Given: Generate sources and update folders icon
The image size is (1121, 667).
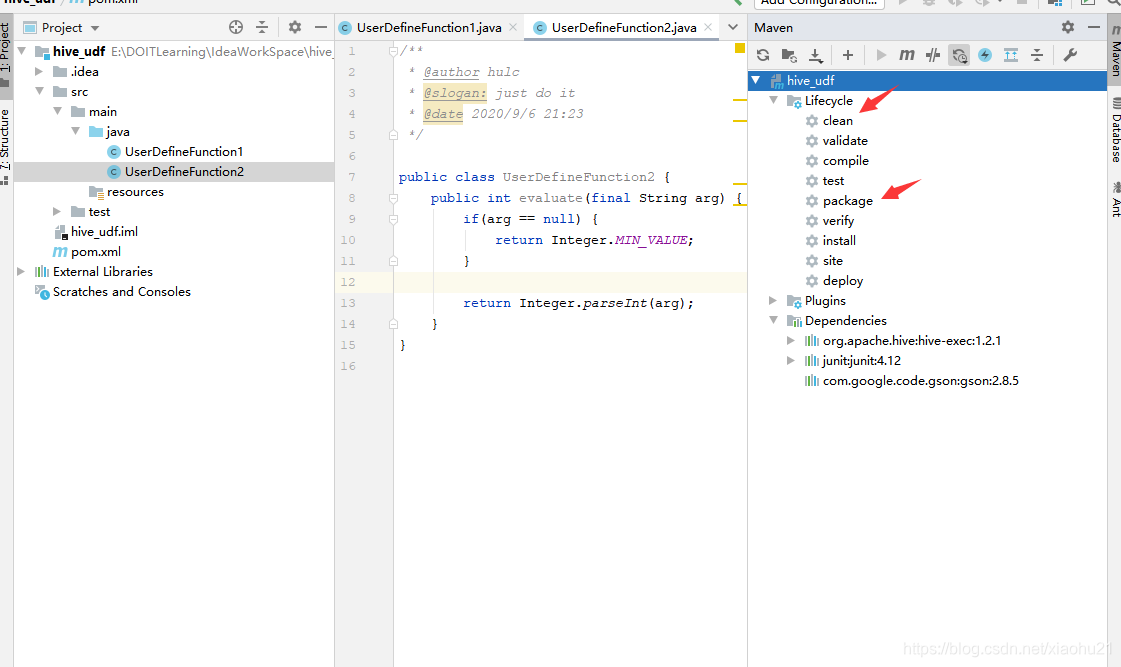Looking at the screenshot, I should [x=789, y=55].
